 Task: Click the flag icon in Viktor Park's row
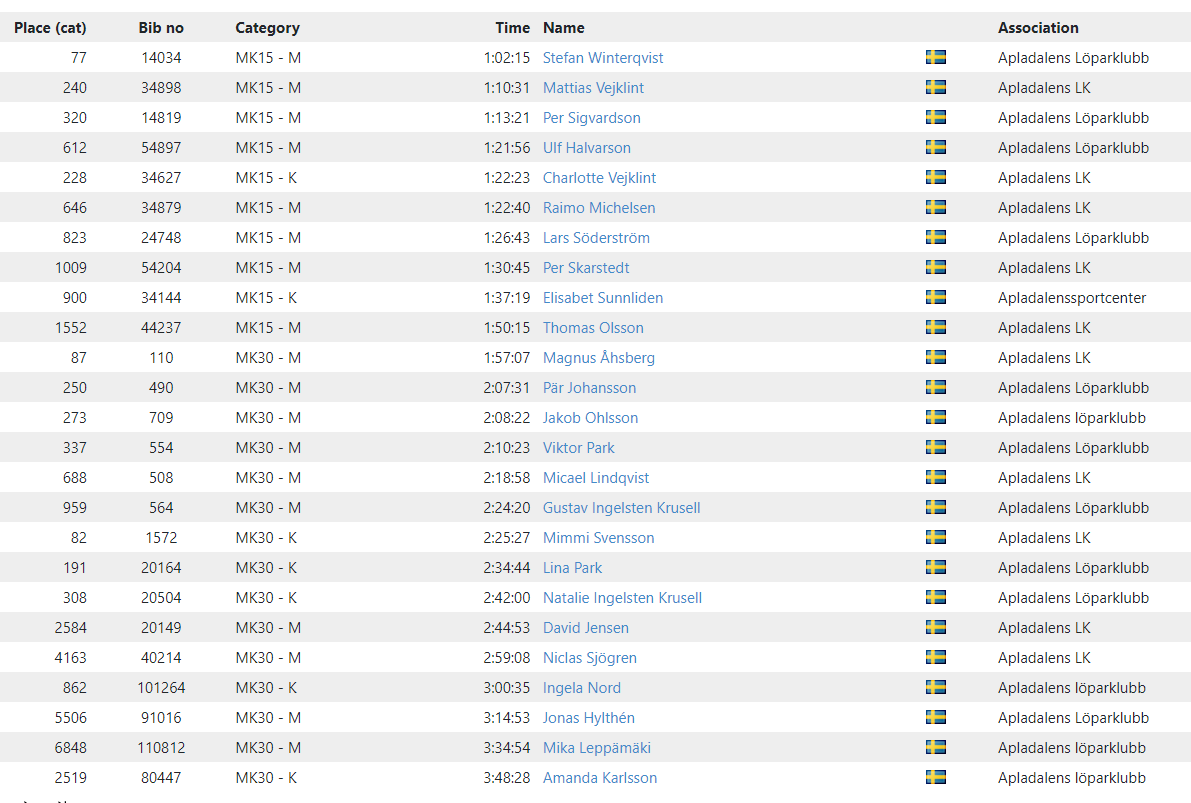point(936,447)
